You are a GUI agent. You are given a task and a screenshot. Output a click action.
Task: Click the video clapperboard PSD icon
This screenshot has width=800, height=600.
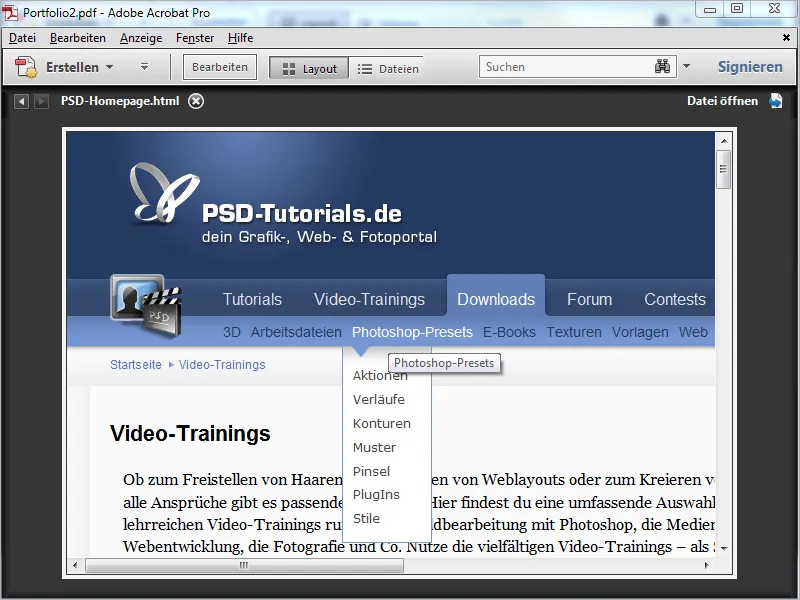[146, 305]
